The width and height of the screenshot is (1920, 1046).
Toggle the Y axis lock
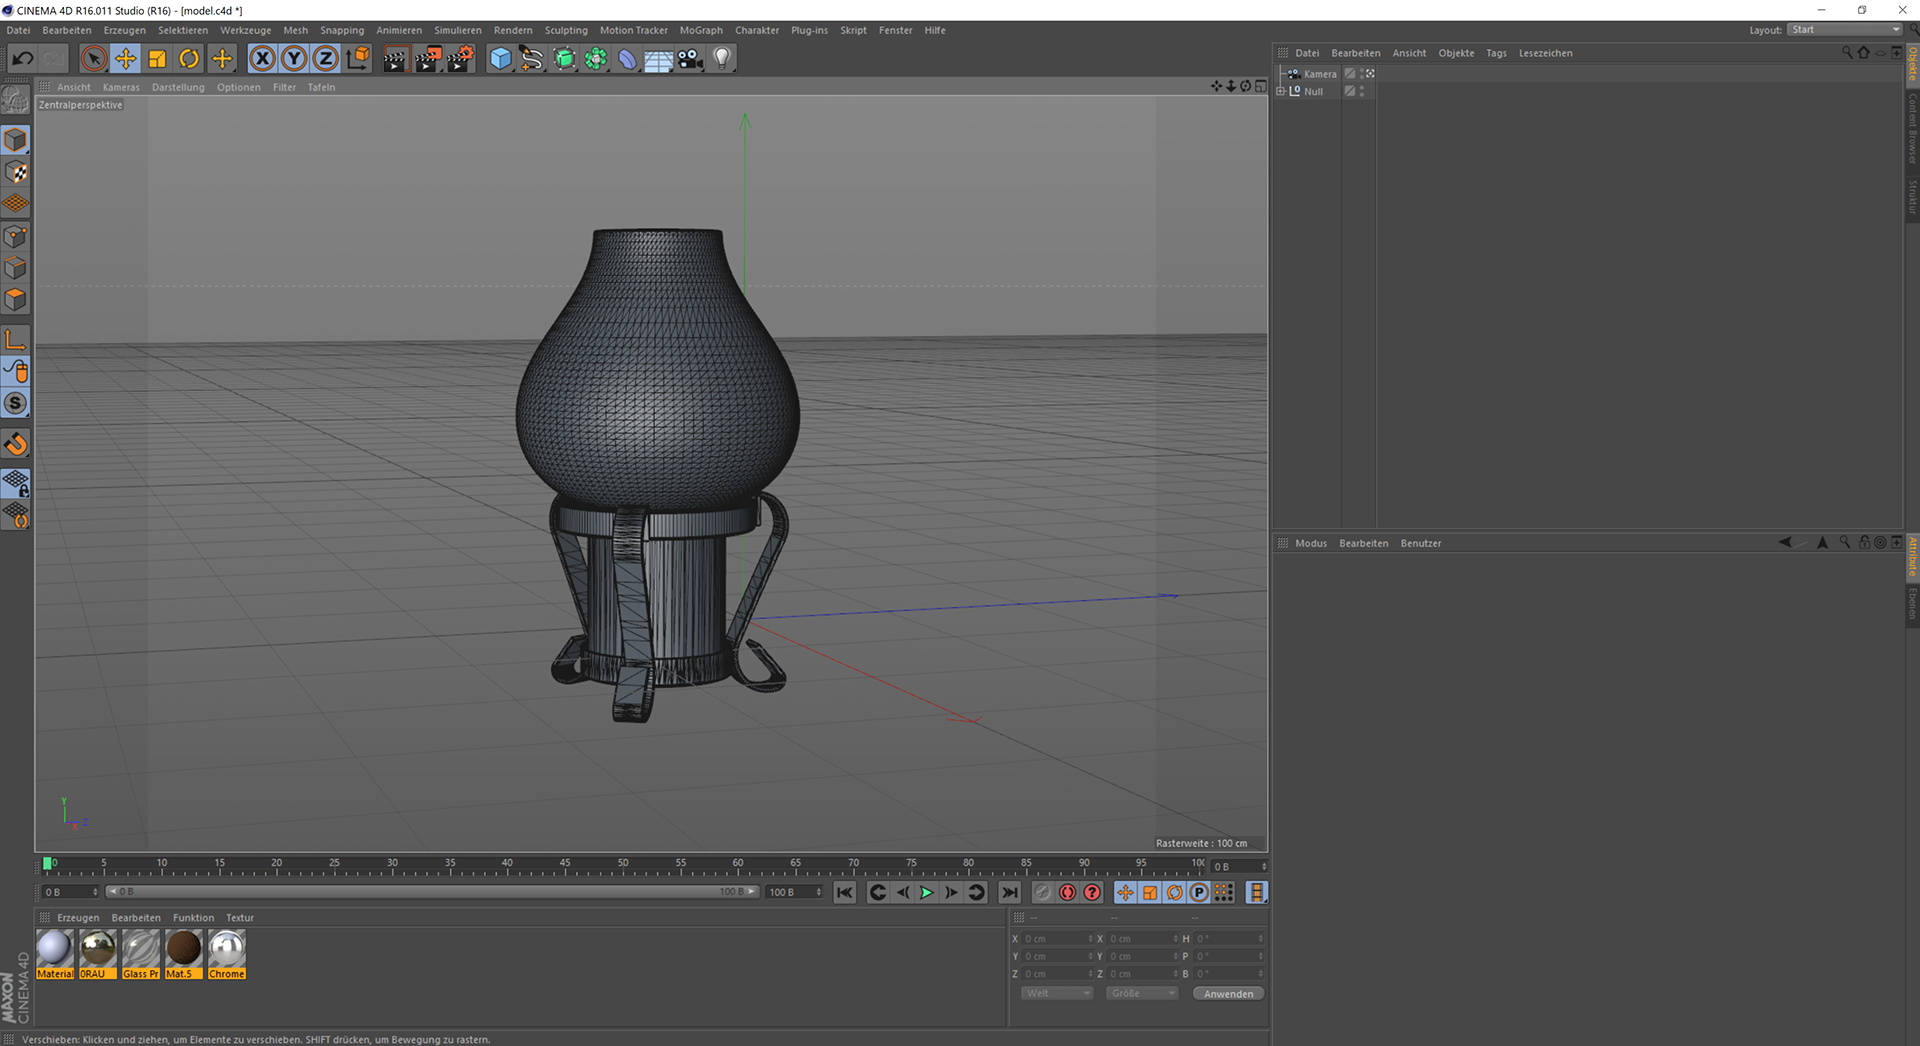pos(294,59)
